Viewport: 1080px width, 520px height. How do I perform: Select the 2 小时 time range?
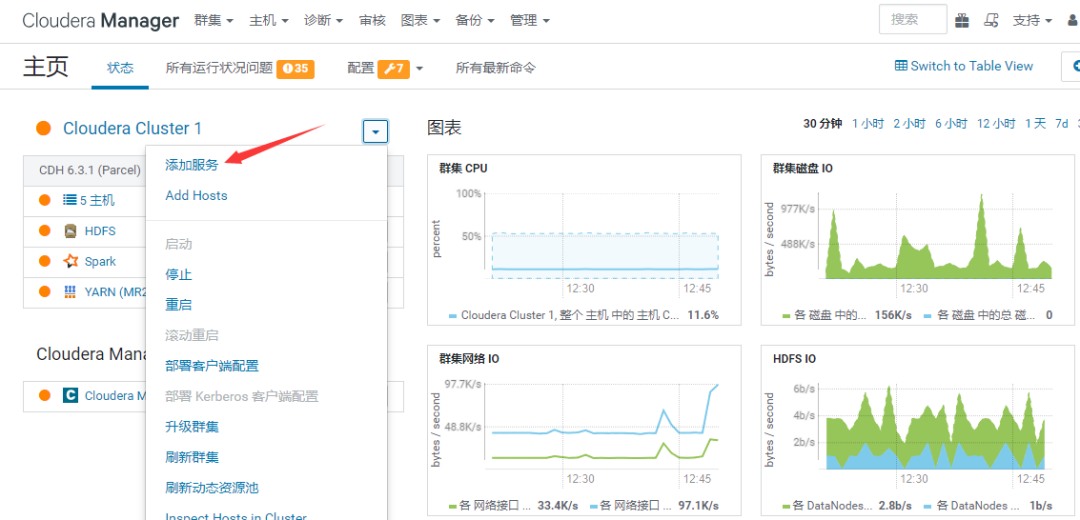coord(910,123)
